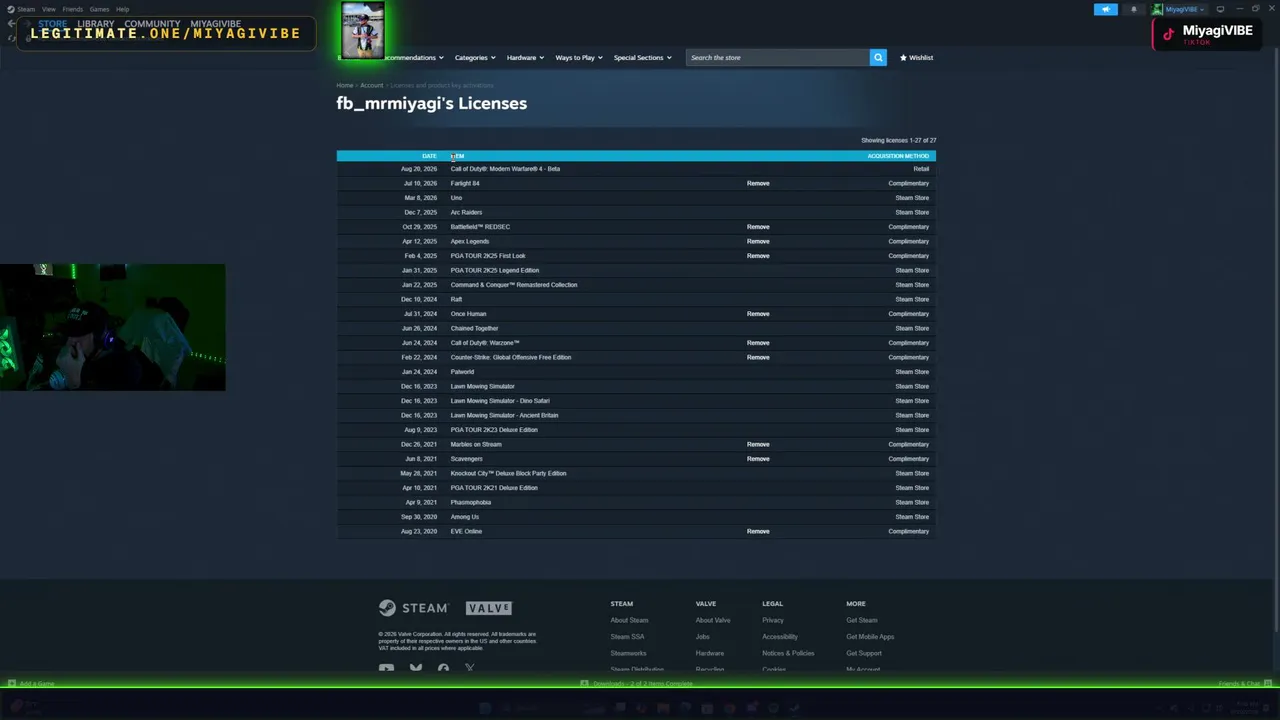
Task: Remove the Call of Duty Warzone license
Action: (758, 343)
